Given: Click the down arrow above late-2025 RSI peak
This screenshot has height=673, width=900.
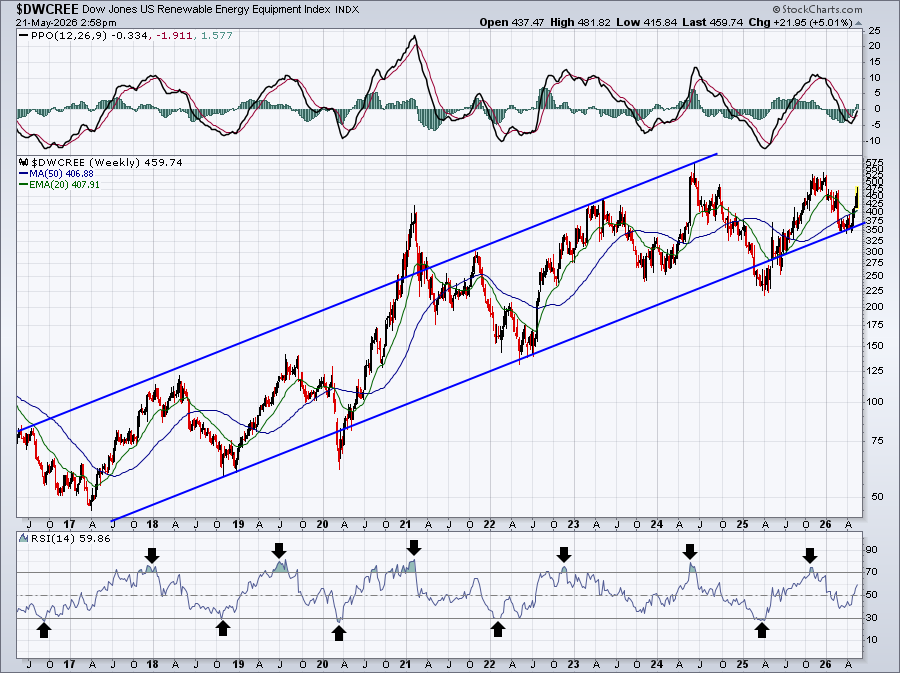Looking at the screenshot, I should (x=809, y=555).
